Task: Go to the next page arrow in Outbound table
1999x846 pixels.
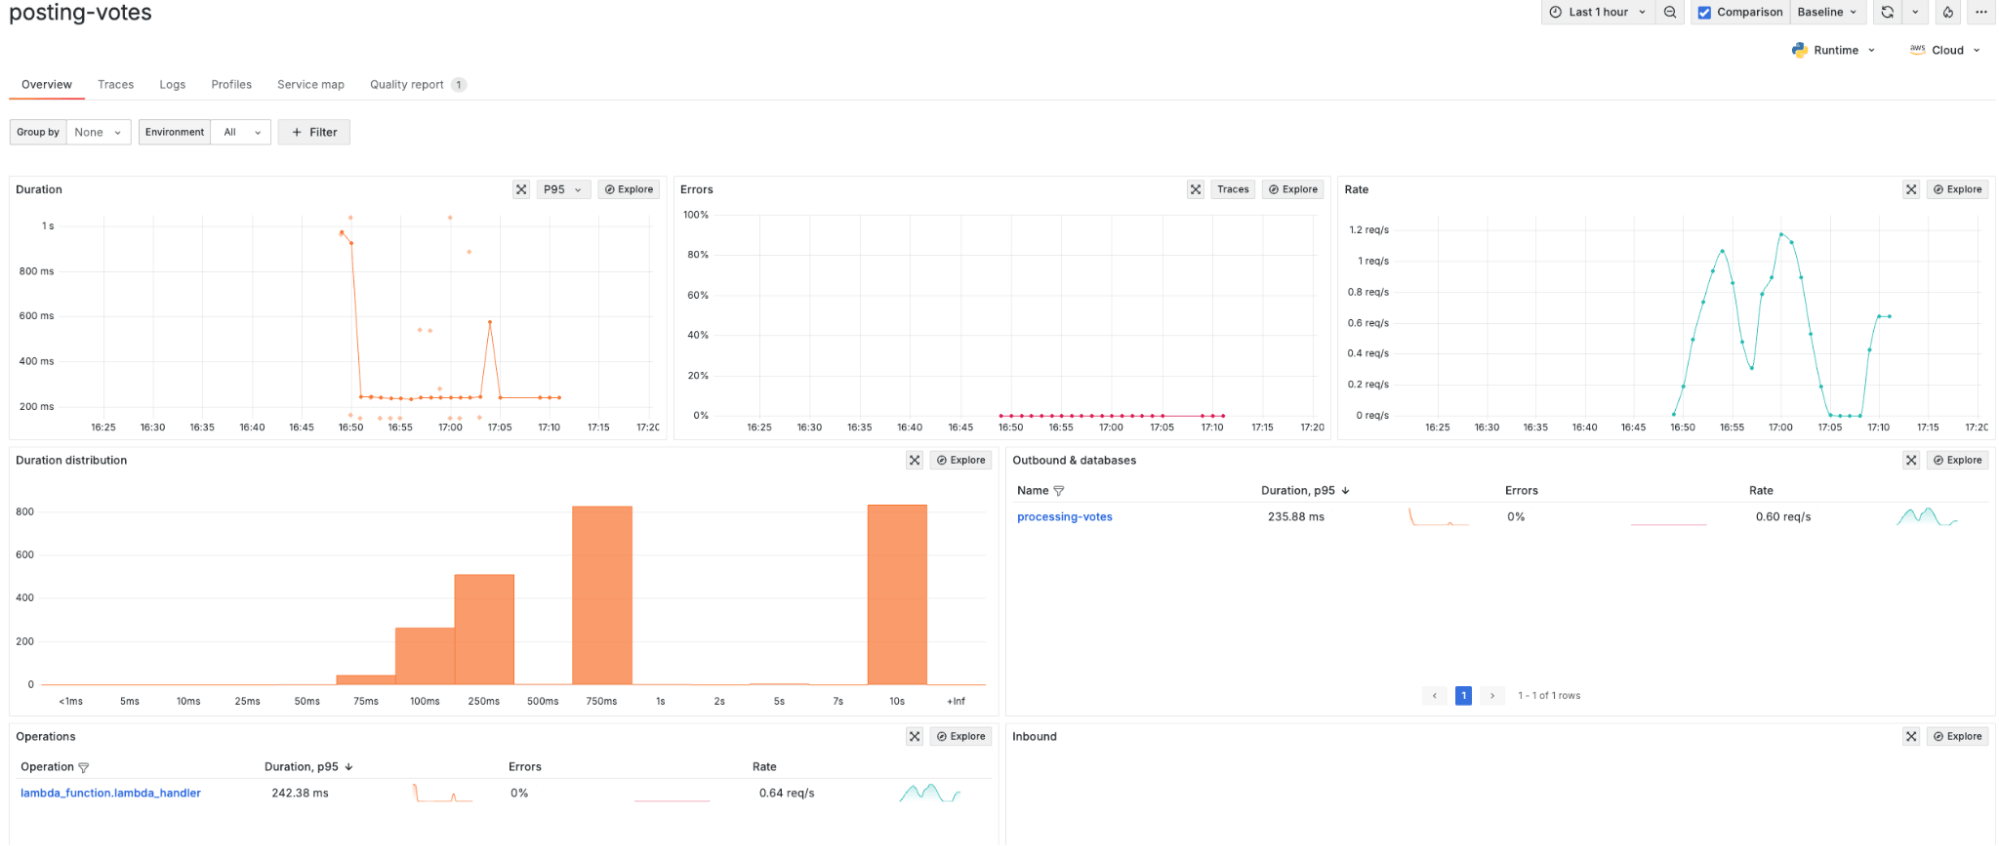Action: coord(1492,695)
